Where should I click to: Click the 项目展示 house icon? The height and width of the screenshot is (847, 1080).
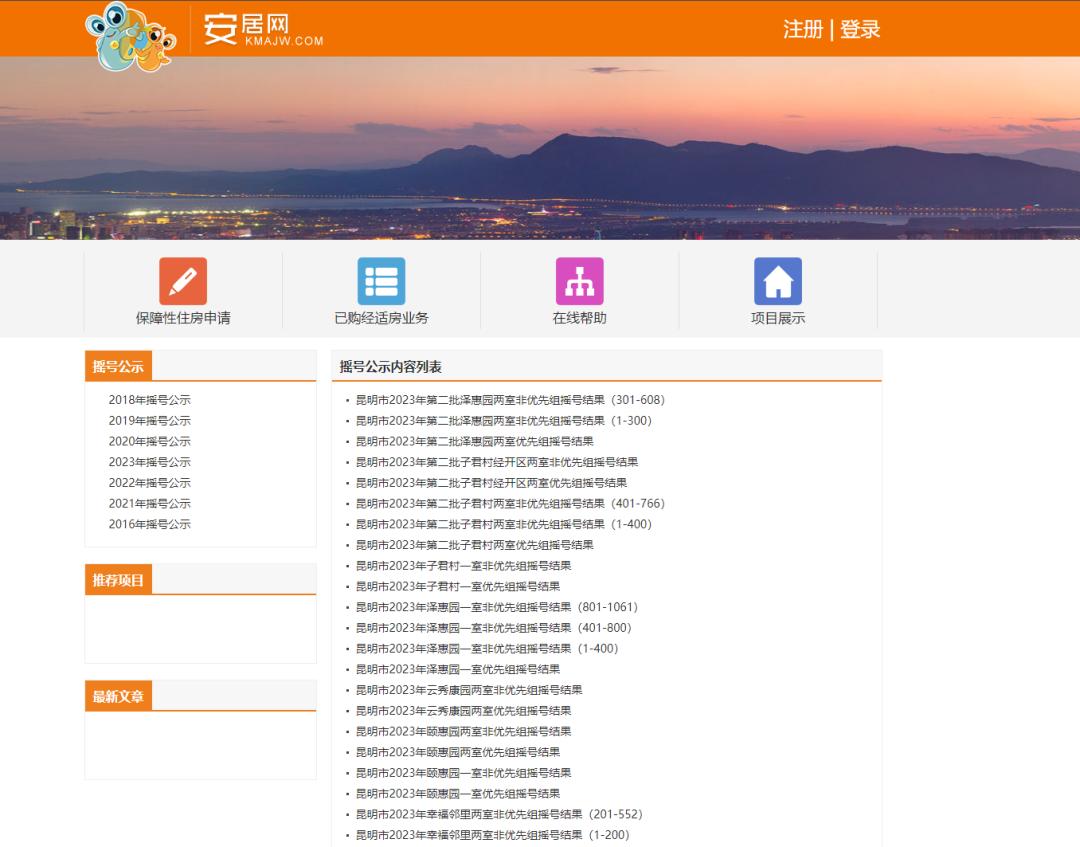pos(779,290)
